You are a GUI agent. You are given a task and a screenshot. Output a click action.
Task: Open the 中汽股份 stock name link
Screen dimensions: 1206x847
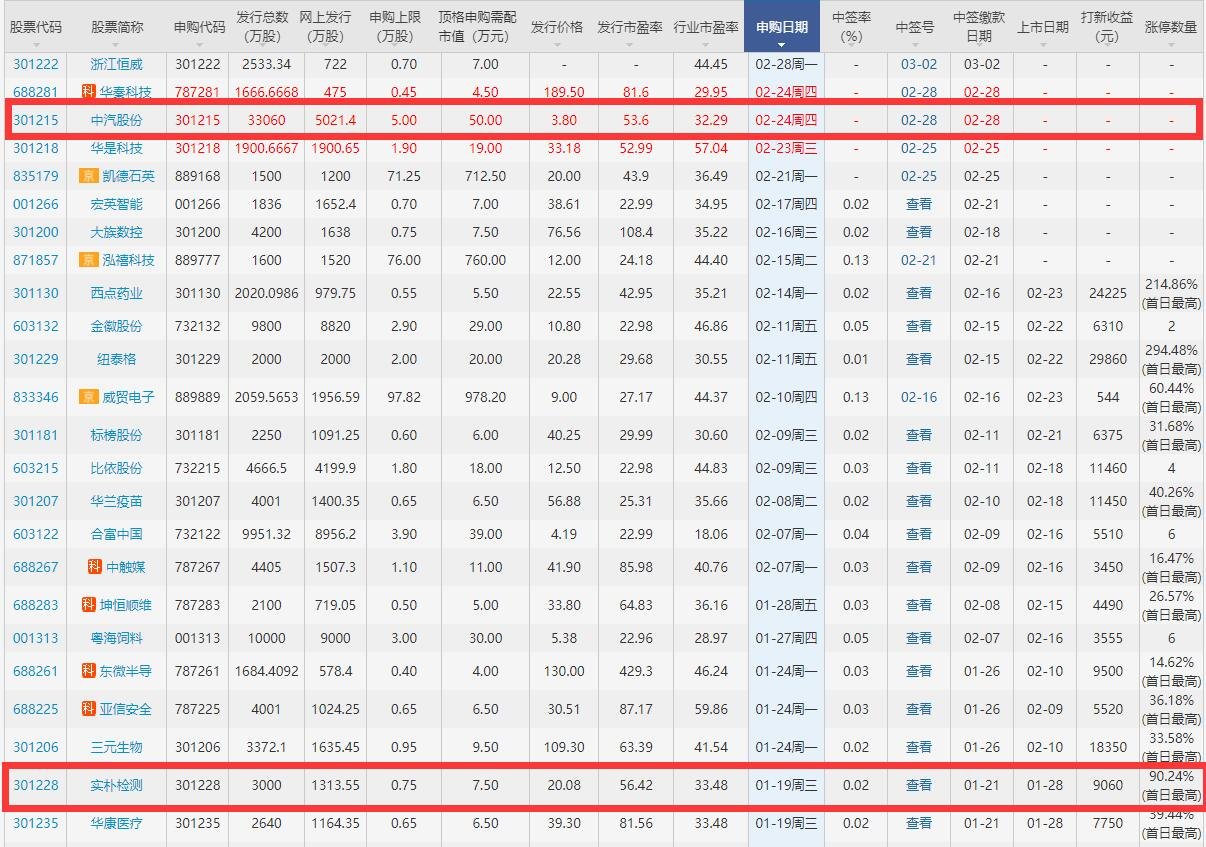coord(117,120)
